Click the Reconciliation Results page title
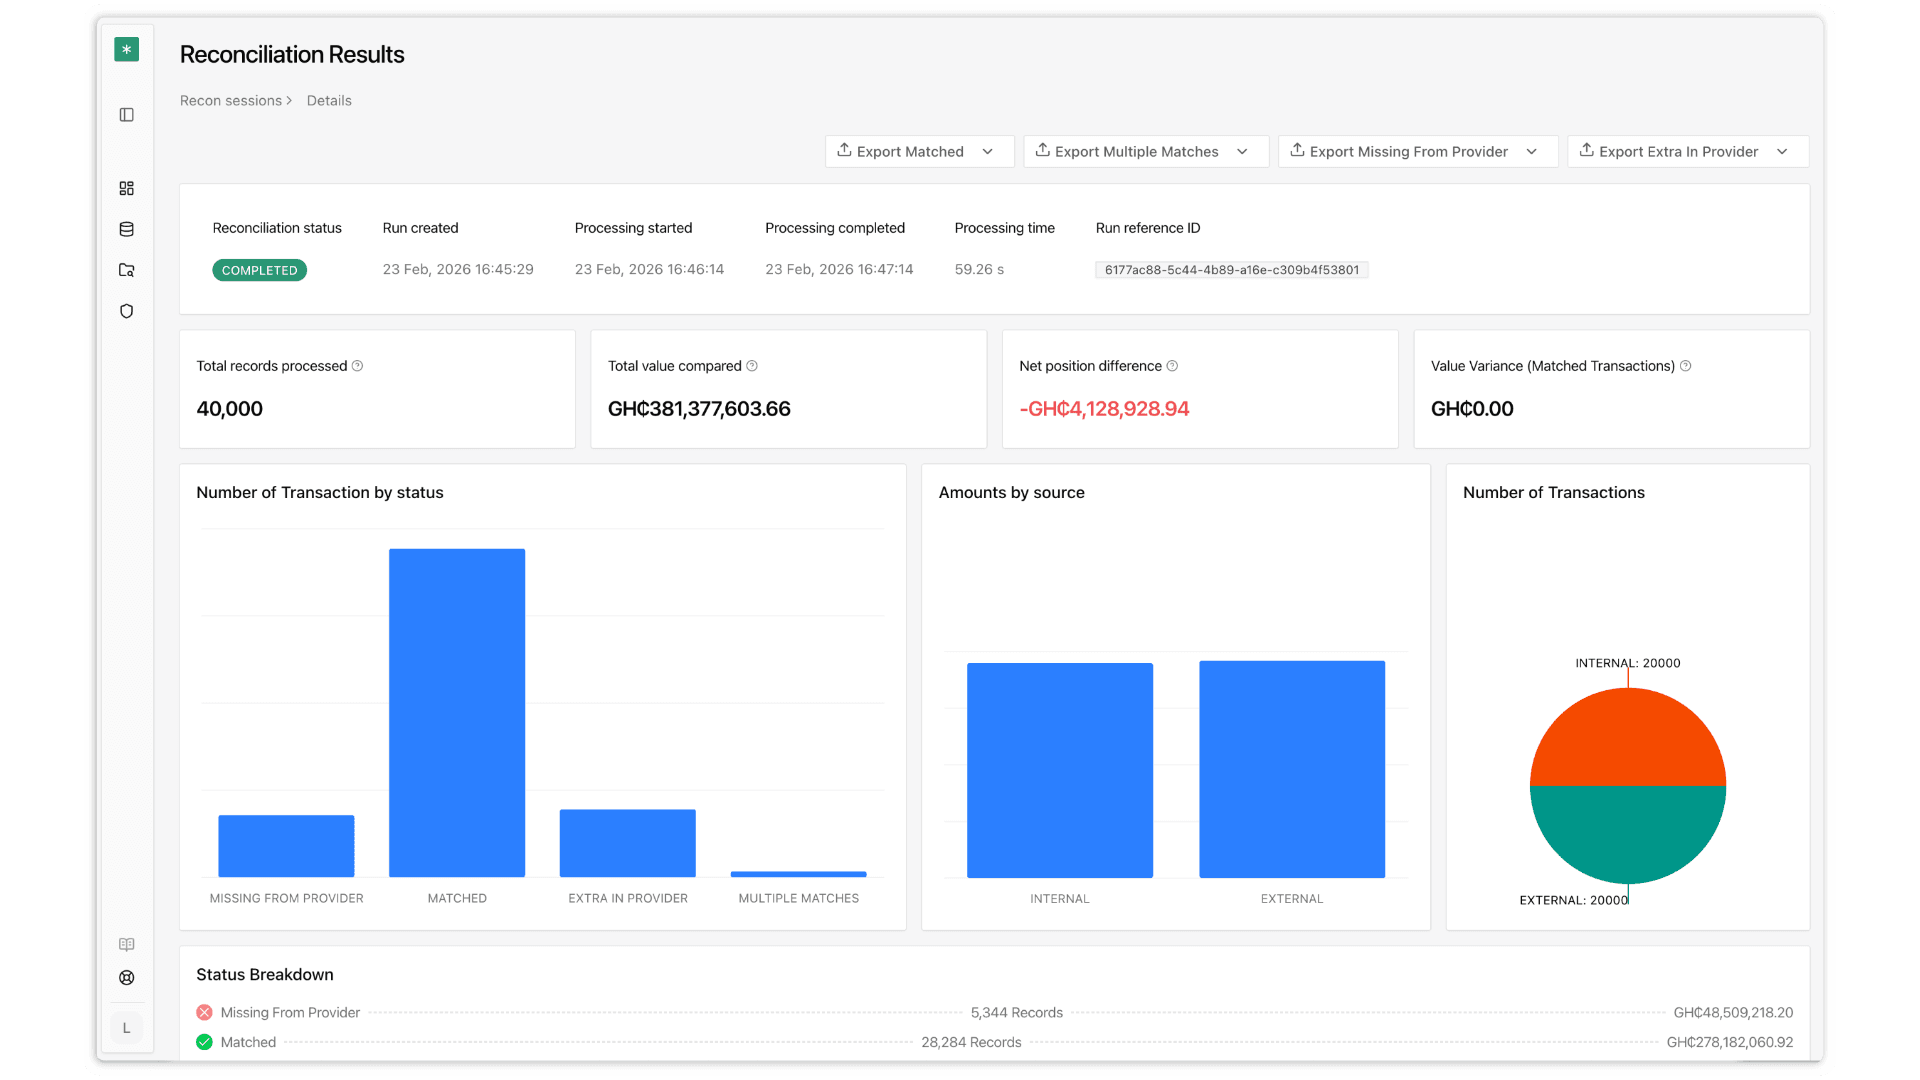The image size is (1920, 1080). pos(292,55)
